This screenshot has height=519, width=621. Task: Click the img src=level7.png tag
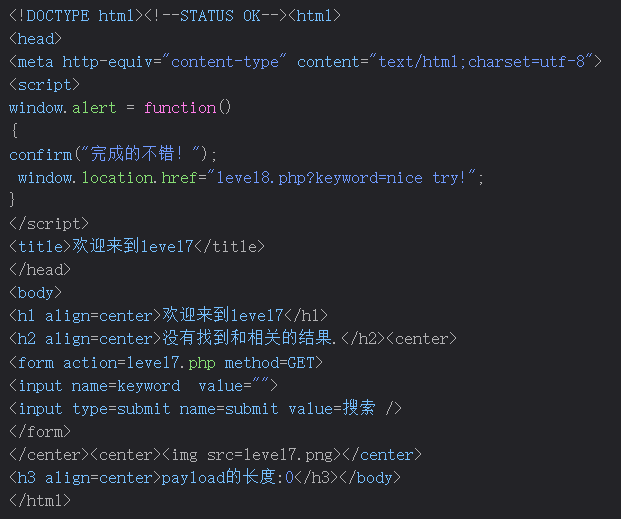pos(251,454)
